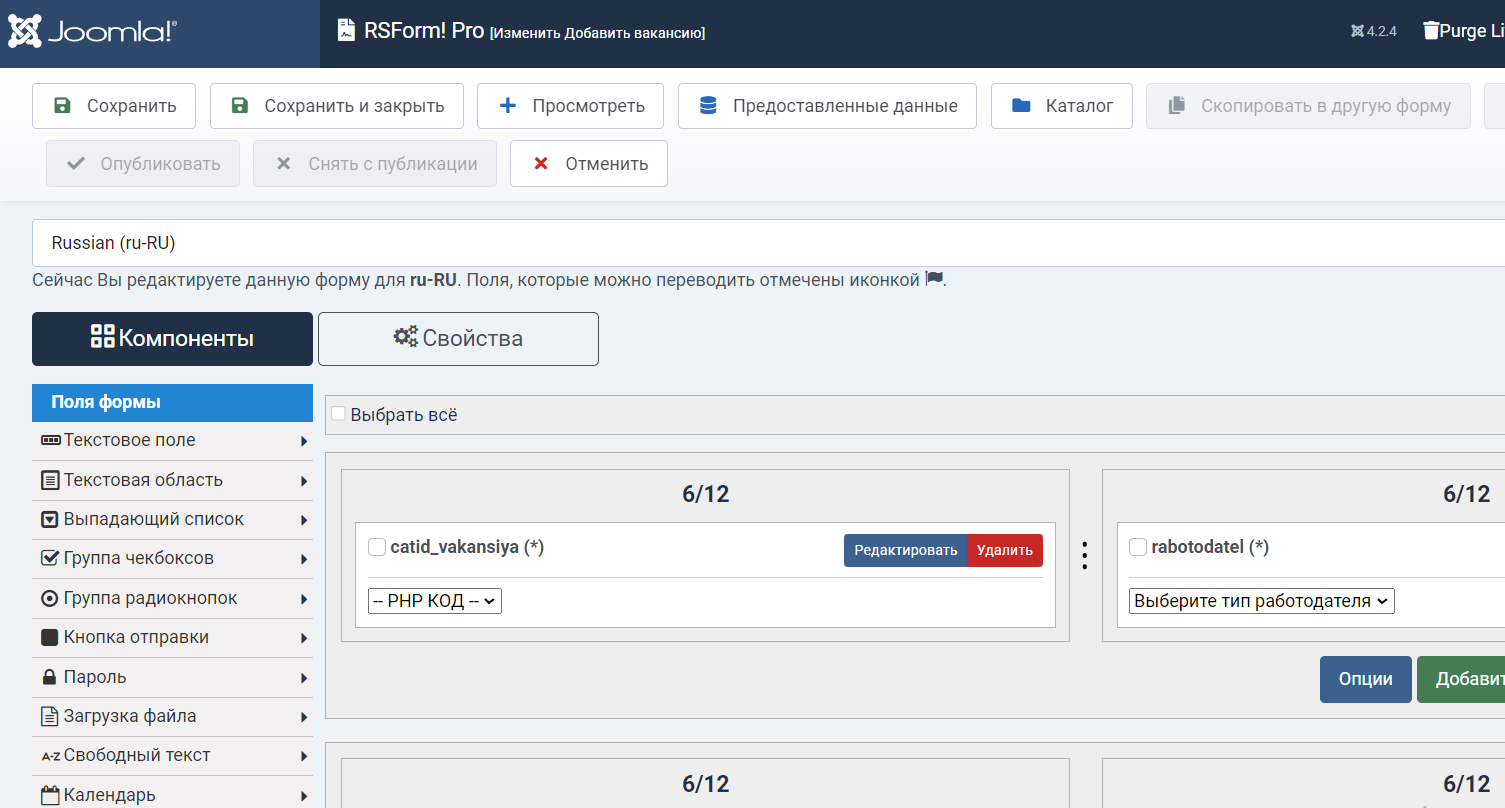The image size is (1505, 808).
Task: Select the rabotodatel field checkbox
Action: [1138, 547]
